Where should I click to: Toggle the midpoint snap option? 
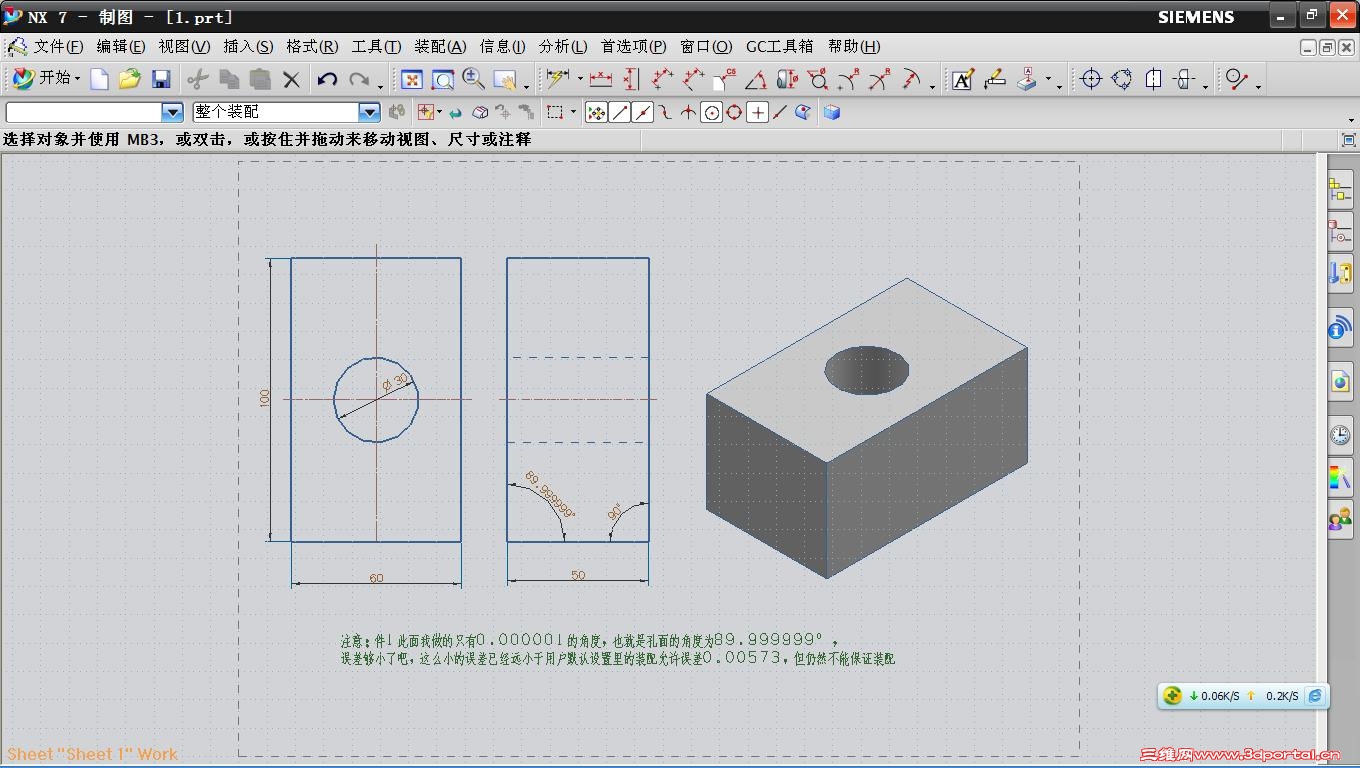tap(643, 113)
